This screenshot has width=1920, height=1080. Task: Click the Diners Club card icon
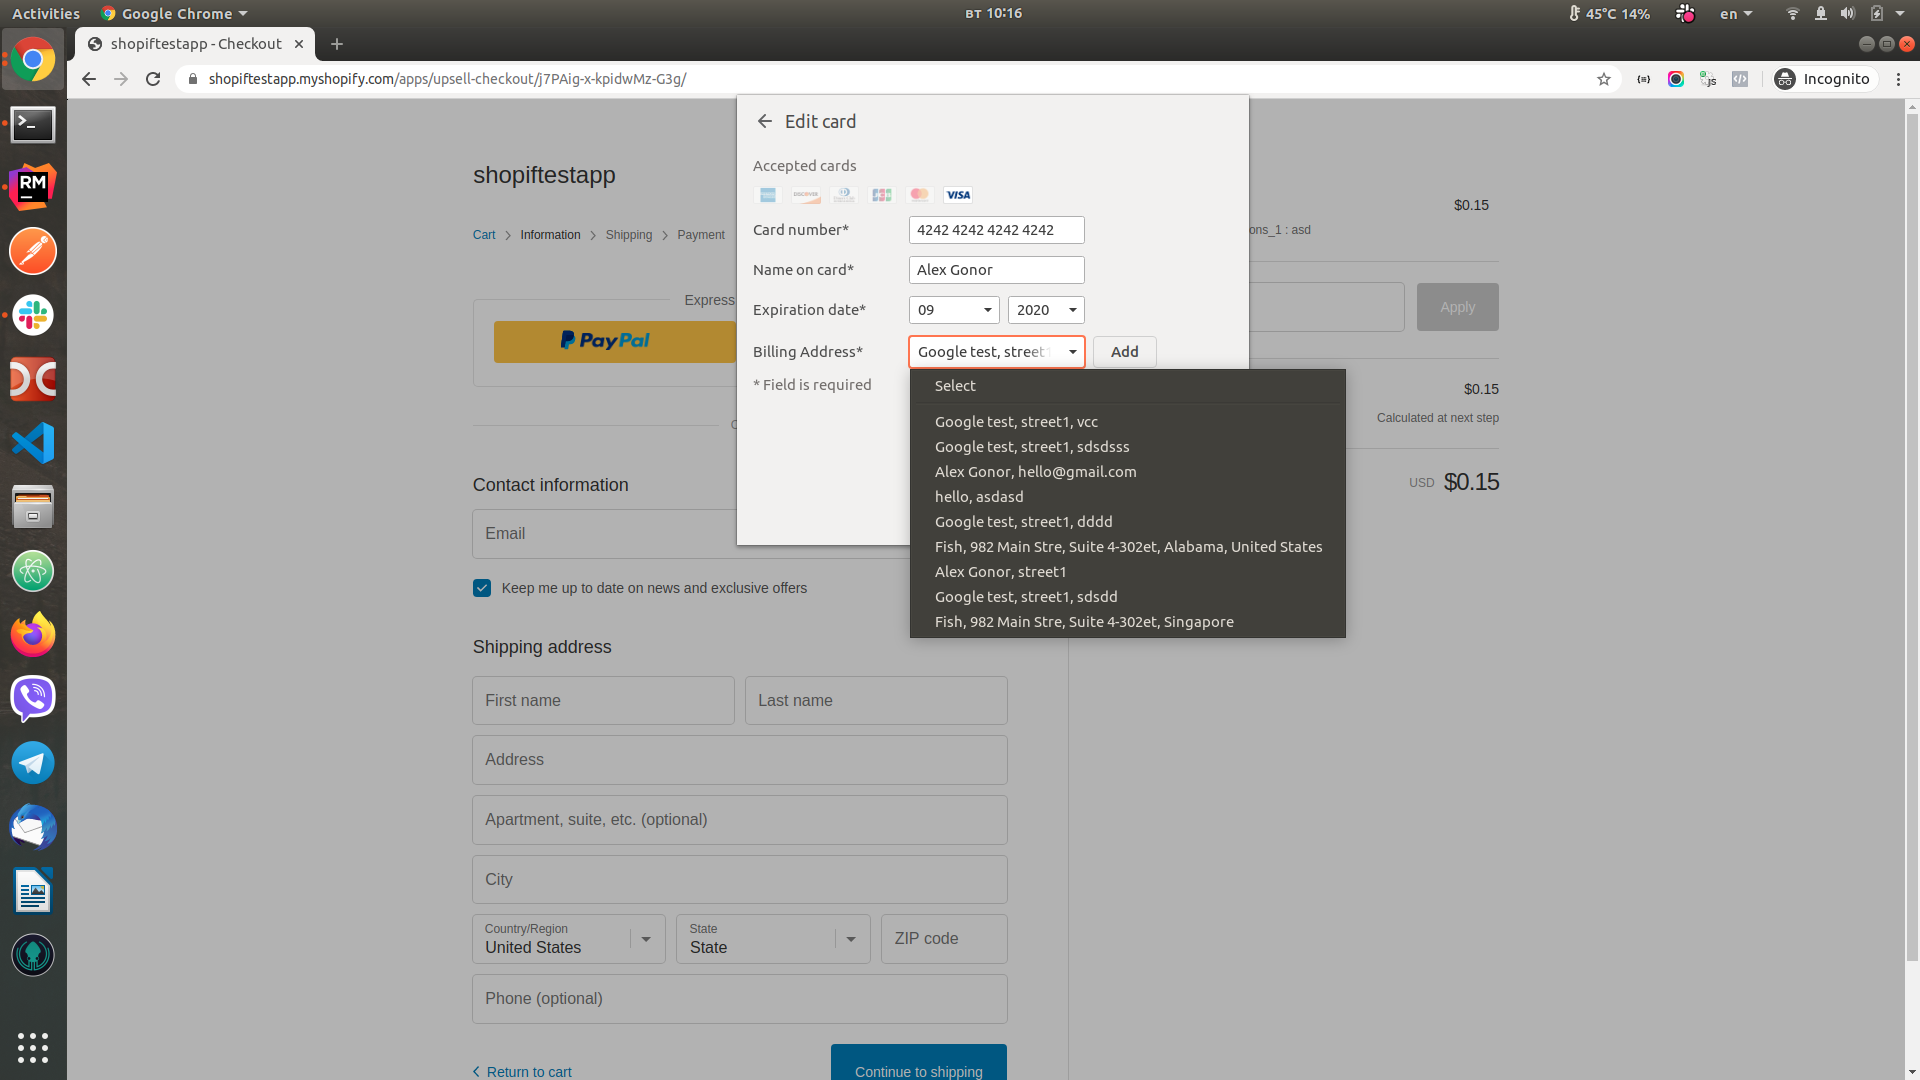coord(843,195)
